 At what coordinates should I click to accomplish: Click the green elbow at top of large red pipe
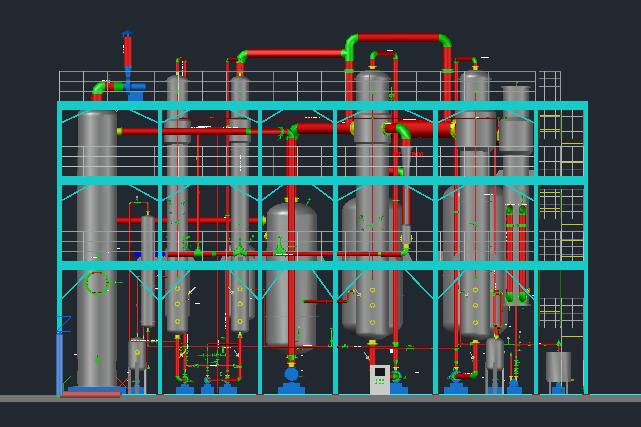(350, 45)
